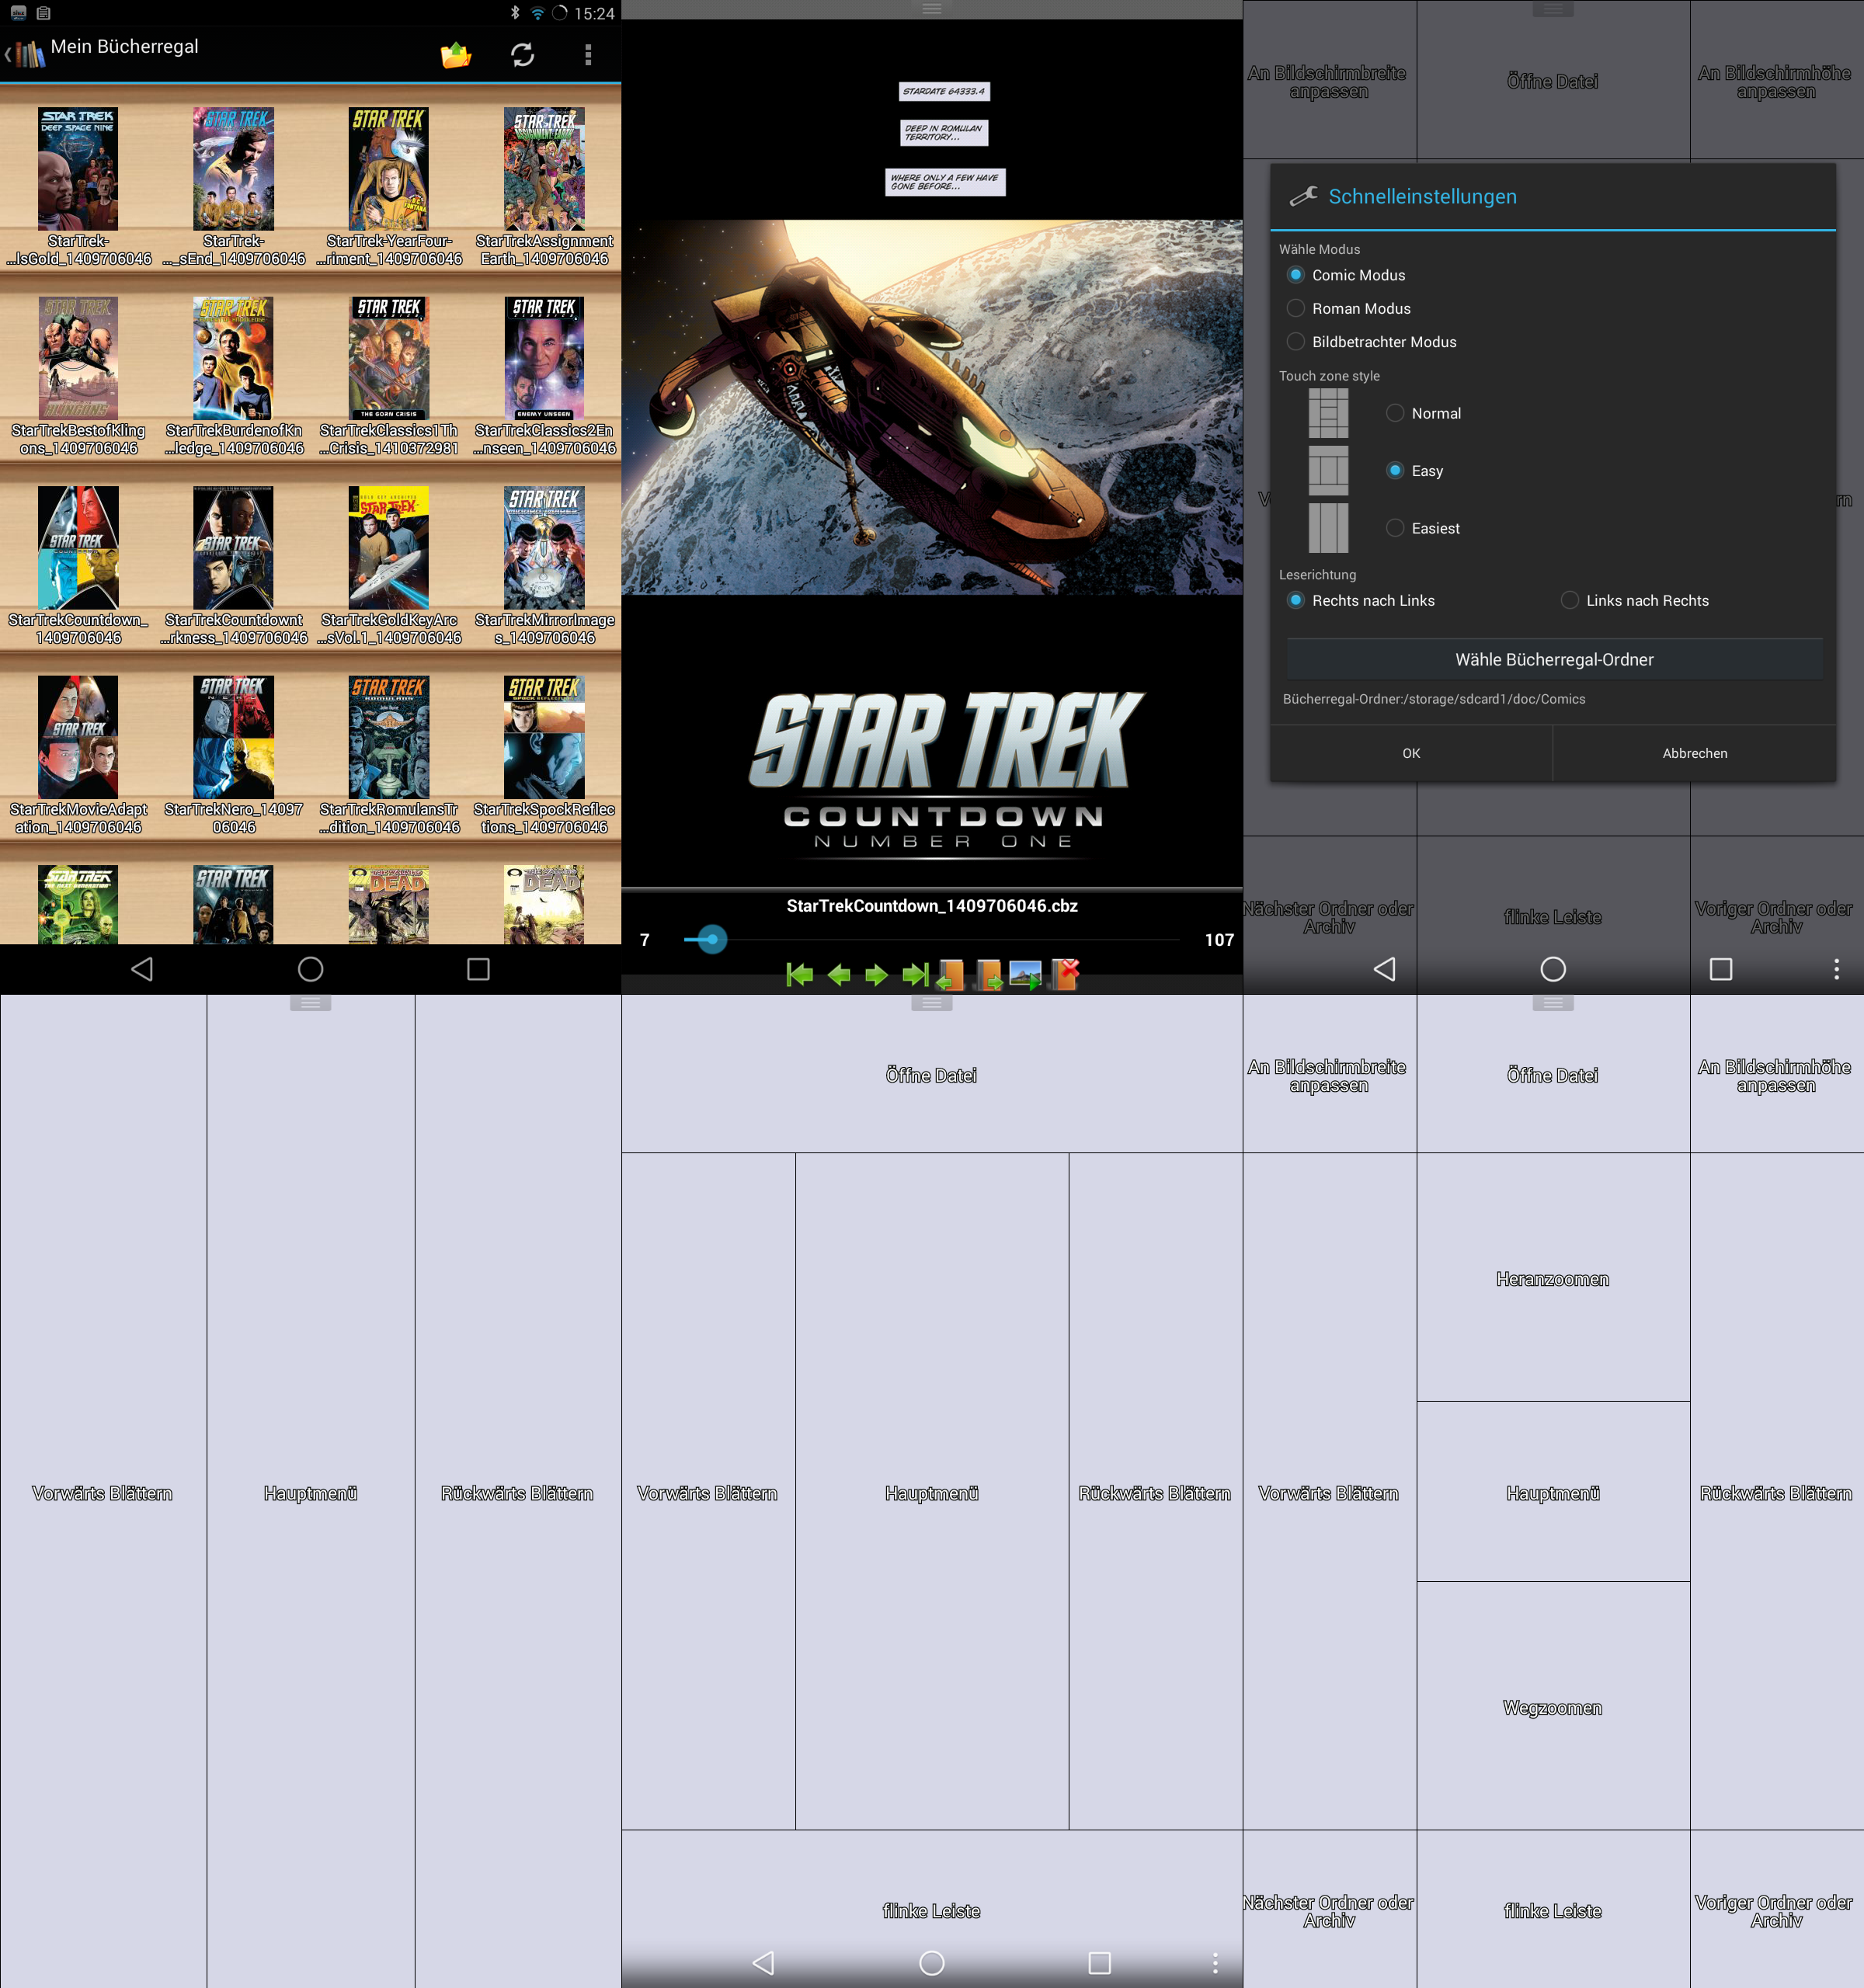Open StarTrekClassics1 The Gorn Crisis cover
Image resolution: width=1864 pixels, height=1988 pixels.
(389, 358)
